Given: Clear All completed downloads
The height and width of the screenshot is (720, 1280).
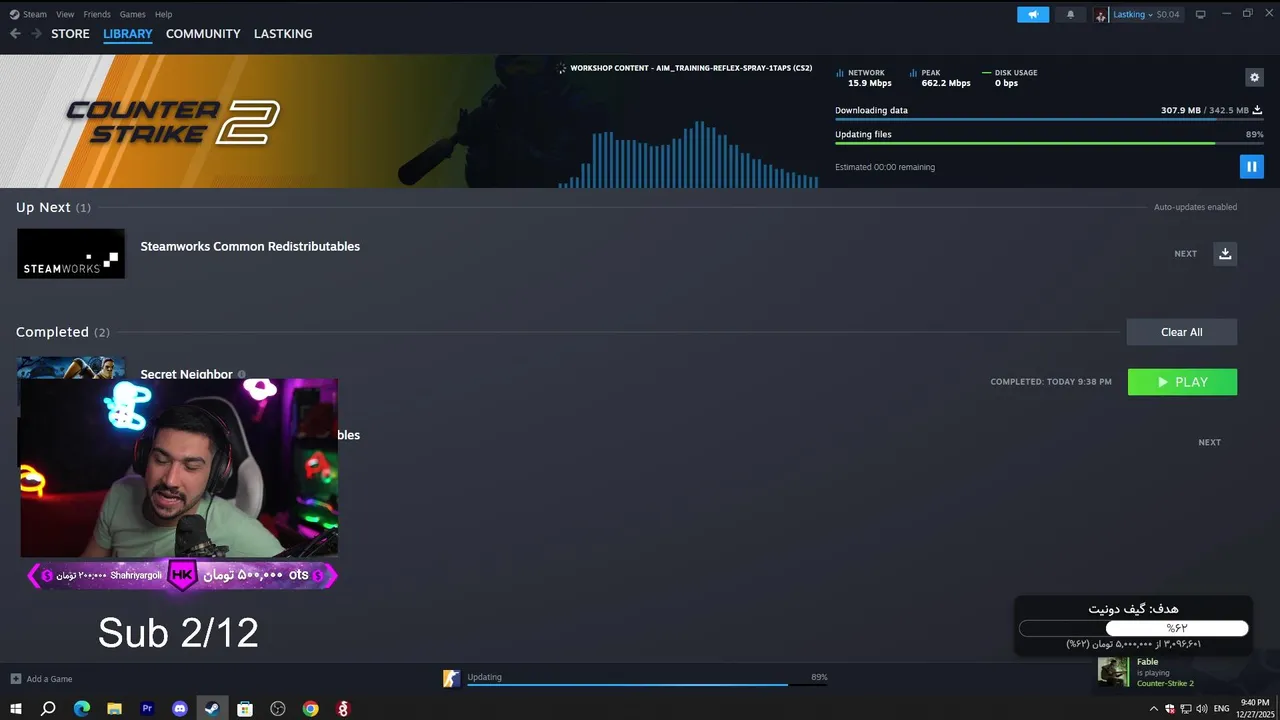Looking at the screenshot, I should click(x=1181, y=332).
